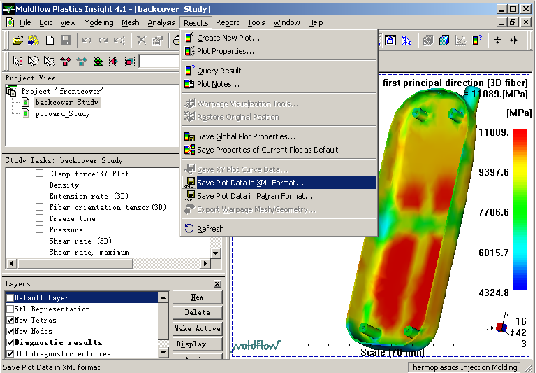The height and width of the screenshot is (373, 536).
Task: Click the Create New Plot menu icon
Action: point(189,38)
